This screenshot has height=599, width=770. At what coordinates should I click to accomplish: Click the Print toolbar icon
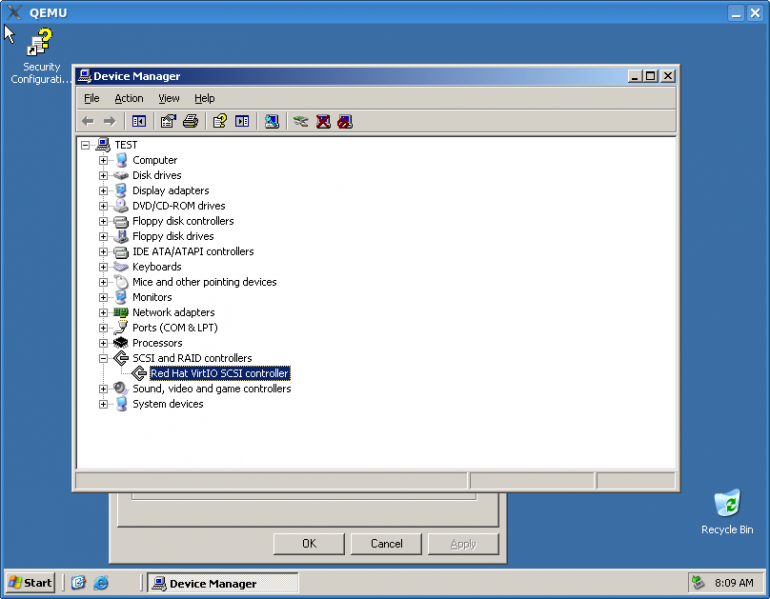[x=190, y=121]
